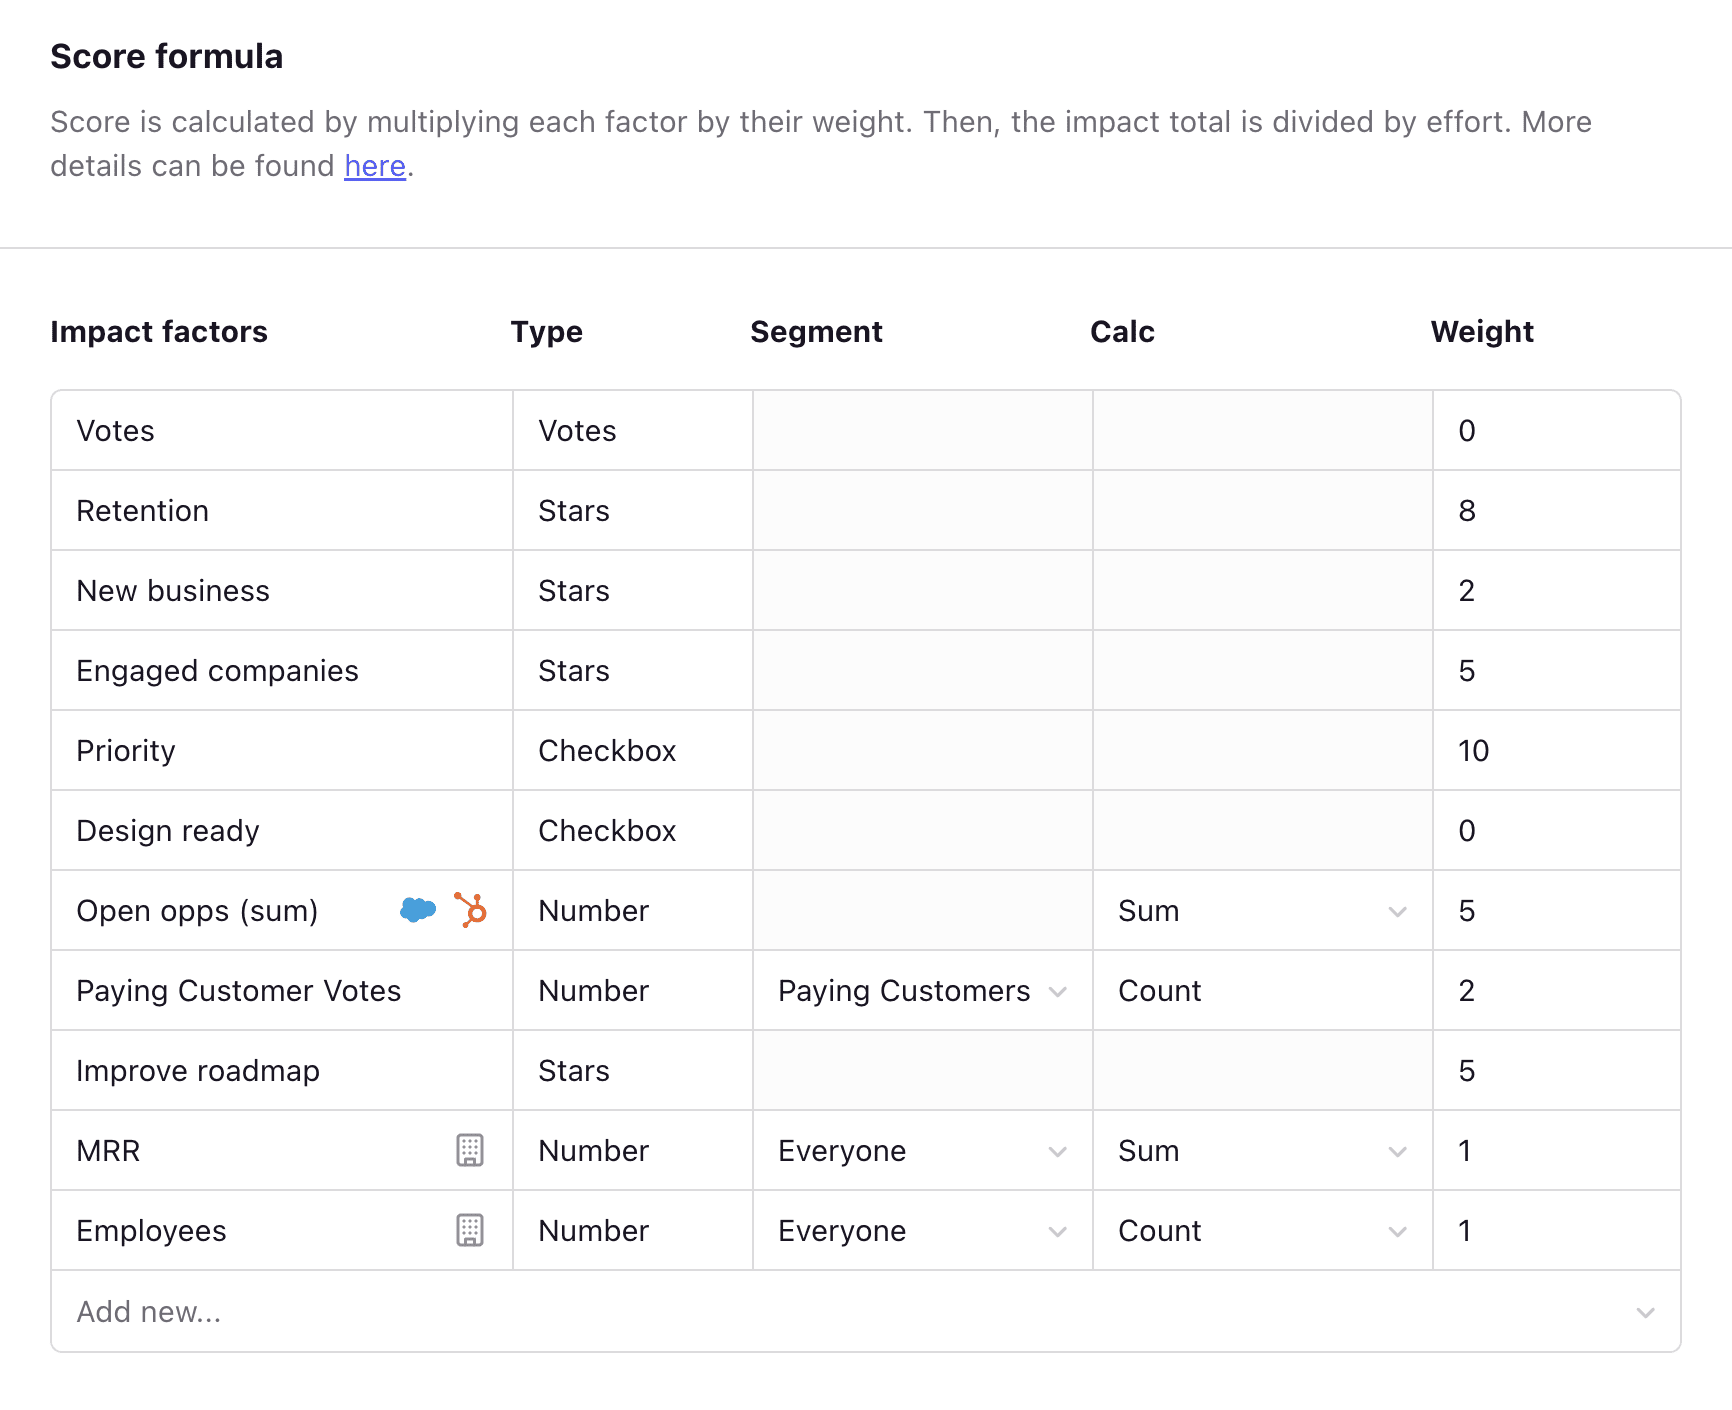Expand the Add new... factor dropdown
Image resolution: width=1732 pixels, height=1410 pixels.
[866, 1311]
